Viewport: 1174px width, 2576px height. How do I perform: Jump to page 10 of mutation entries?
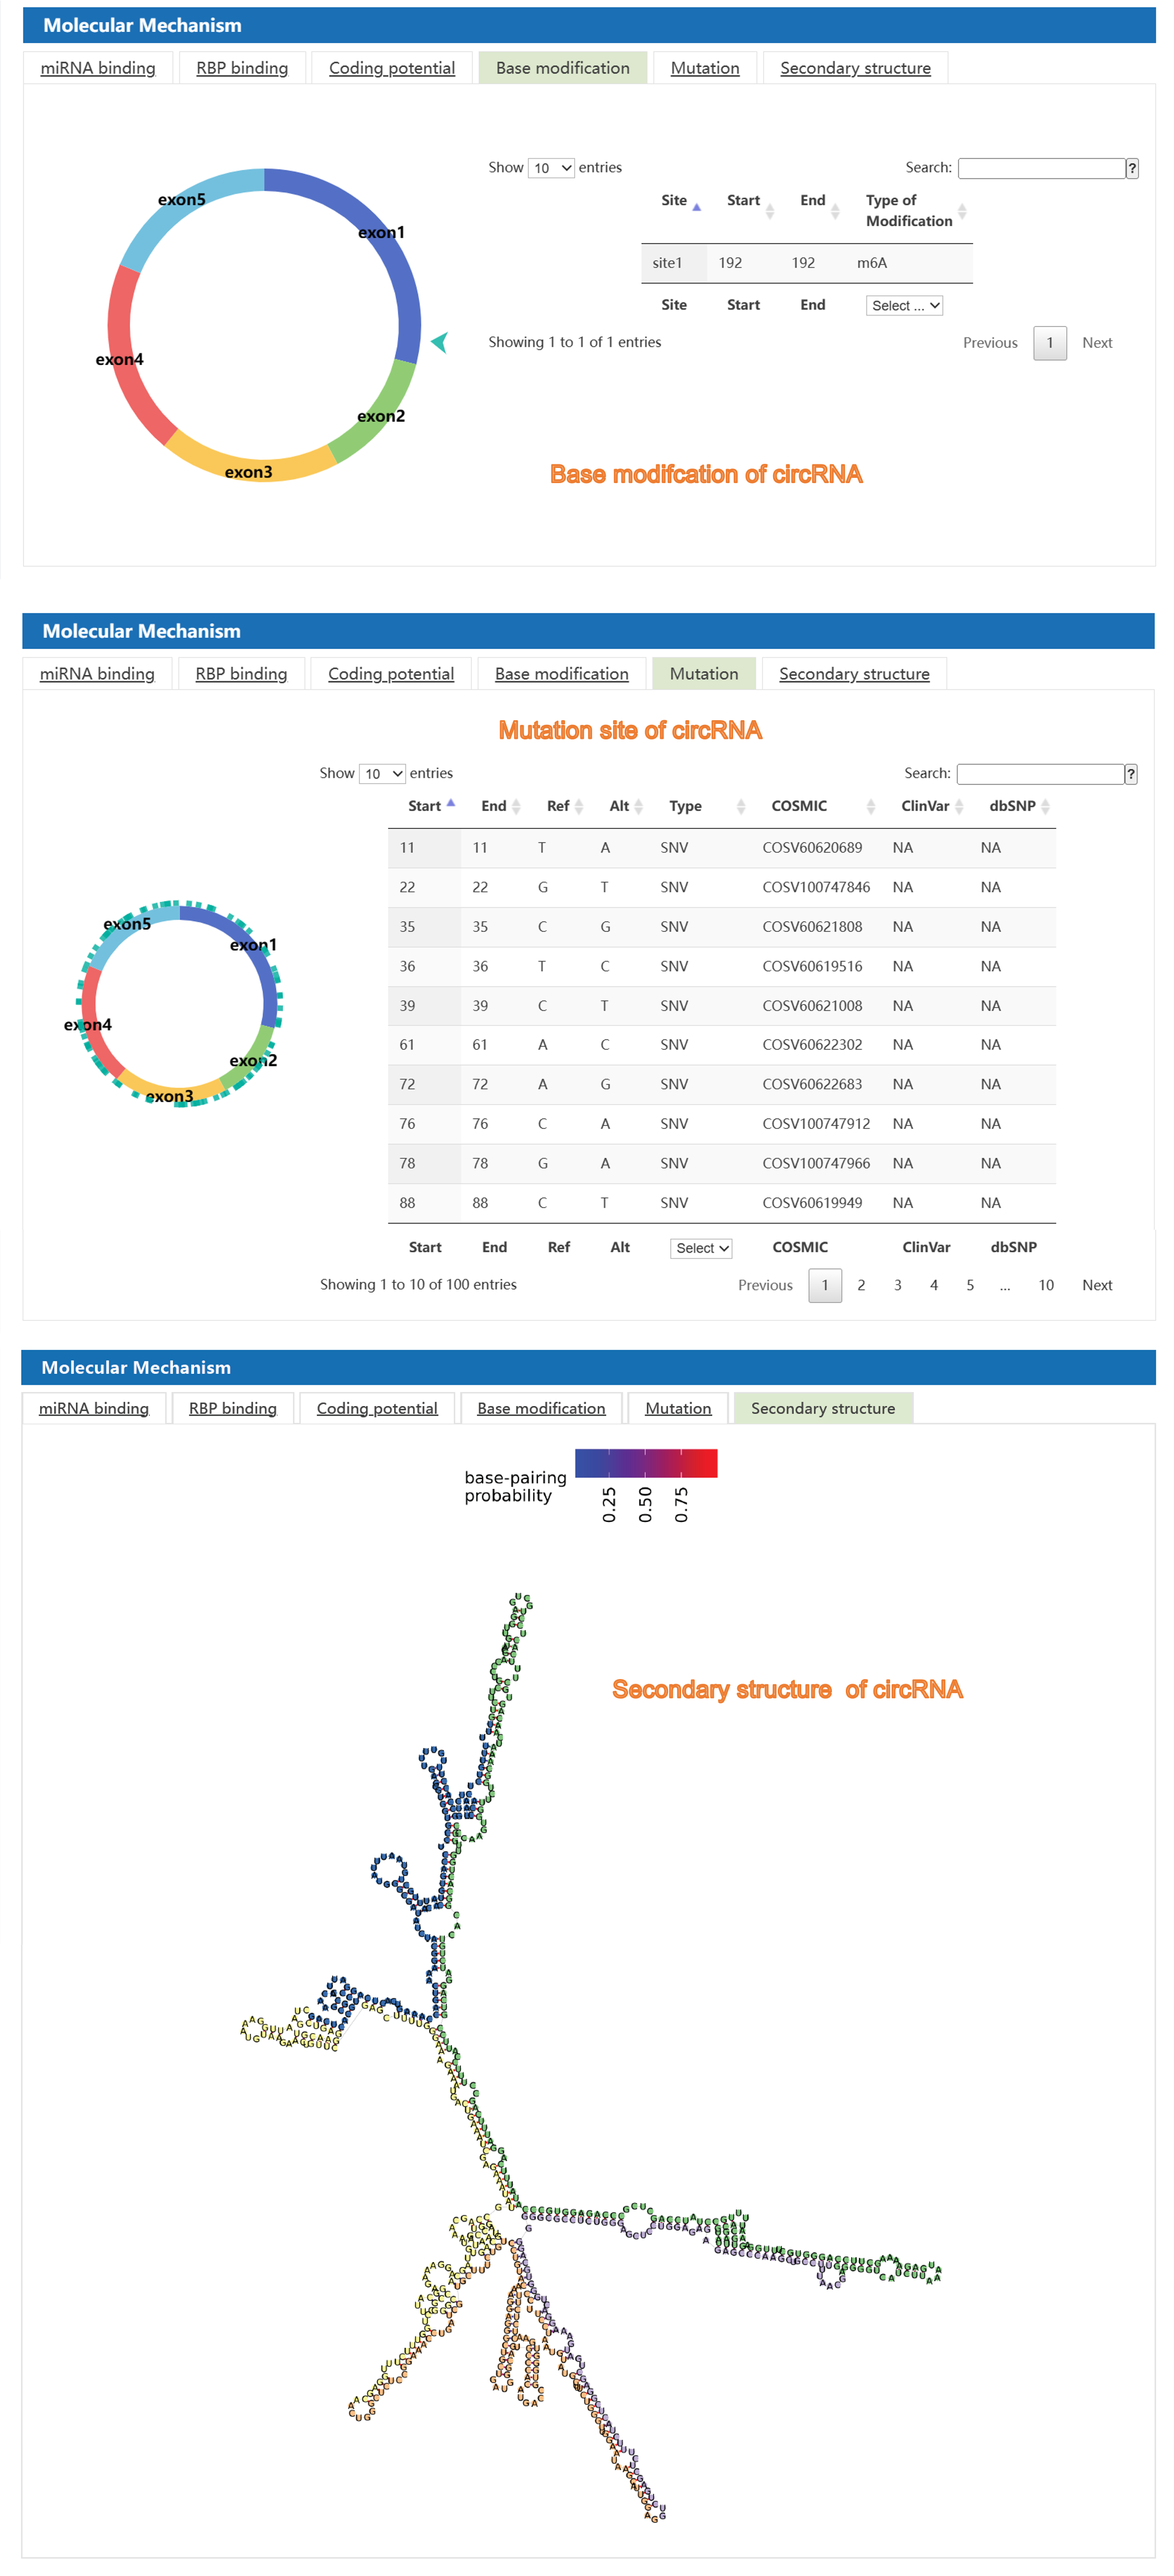point(1046,1285)
